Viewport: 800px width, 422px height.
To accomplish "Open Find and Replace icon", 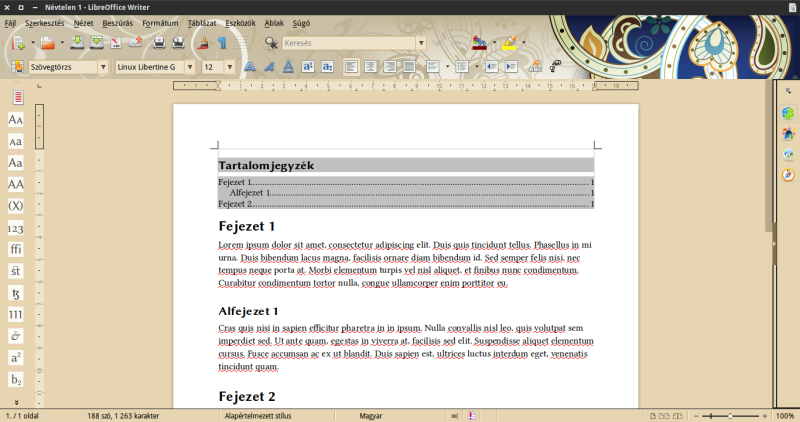I will point(271,43).
